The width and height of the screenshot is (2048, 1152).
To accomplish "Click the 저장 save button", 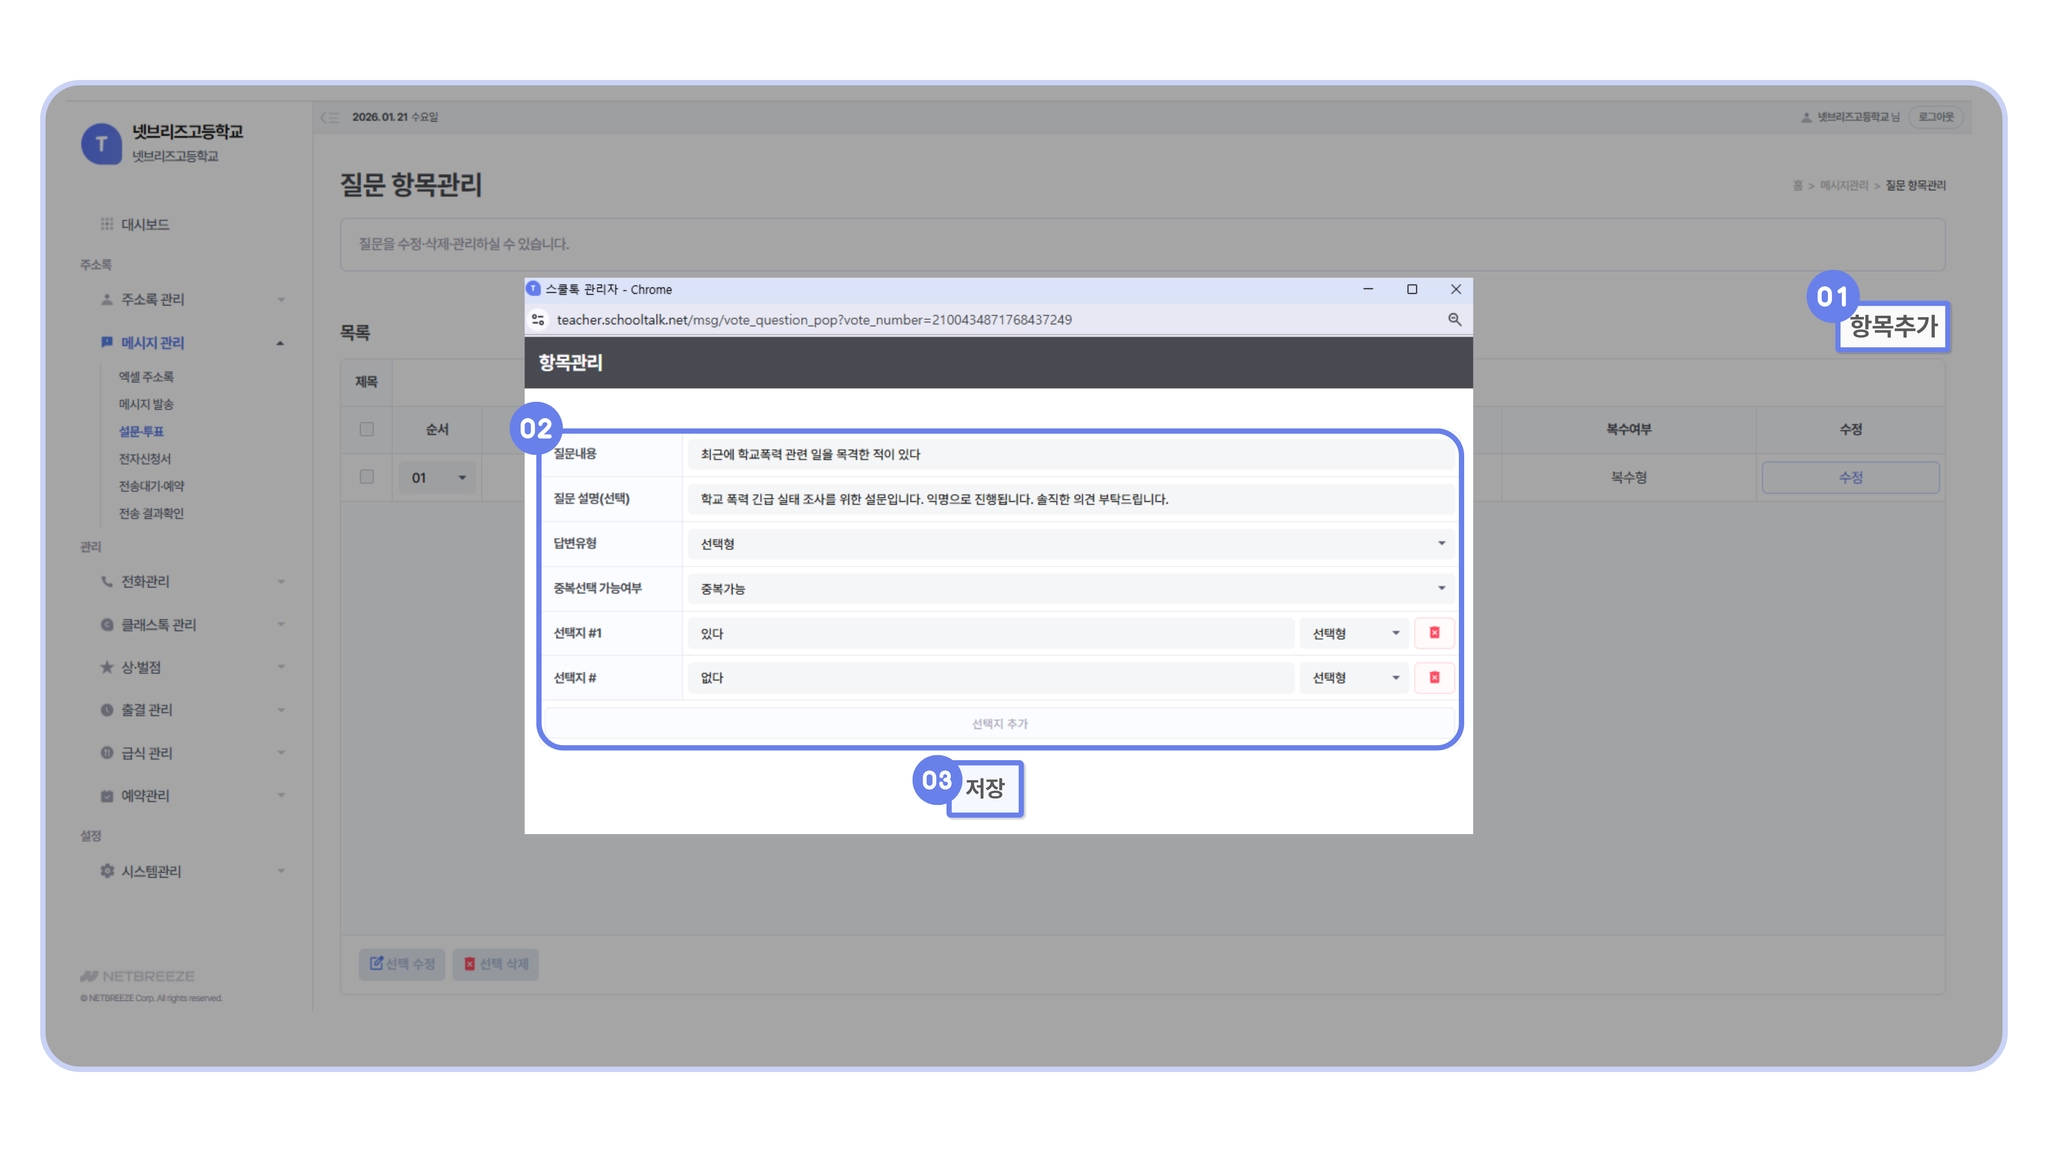I will 984,789.
